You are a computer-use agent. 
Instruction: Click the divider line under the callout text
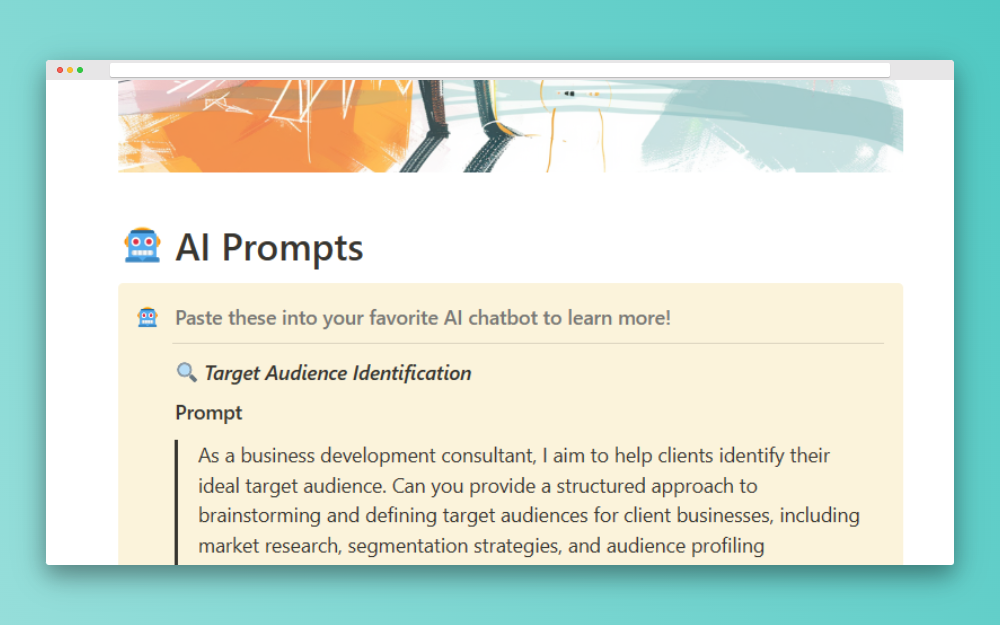[528, 343]
